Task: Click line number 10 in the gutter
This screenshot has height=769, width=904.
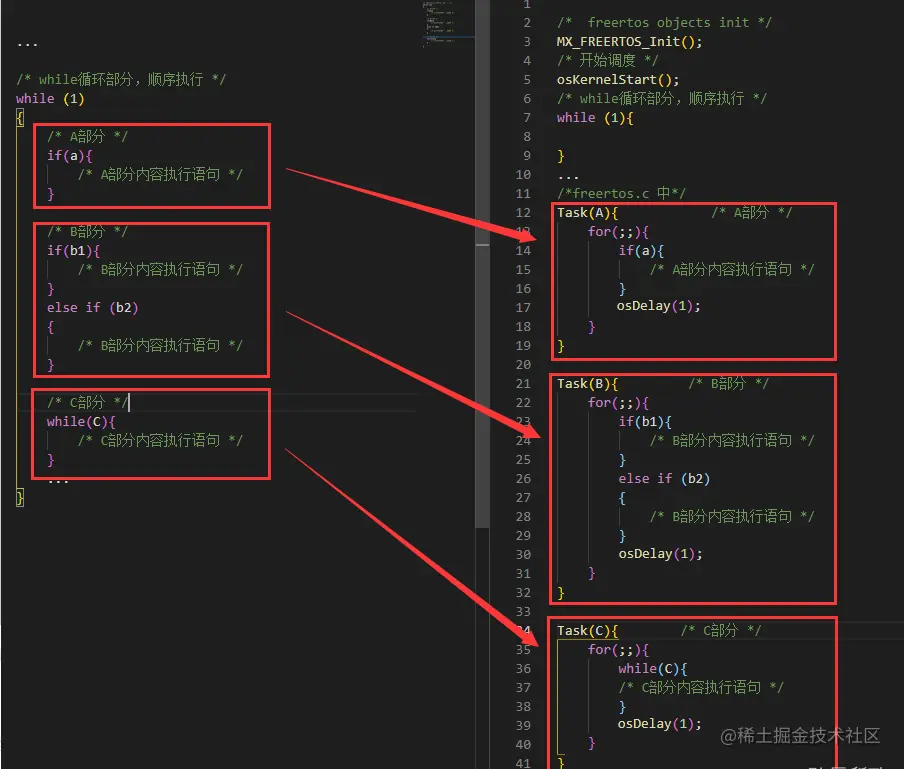Action: pos(523,175)
